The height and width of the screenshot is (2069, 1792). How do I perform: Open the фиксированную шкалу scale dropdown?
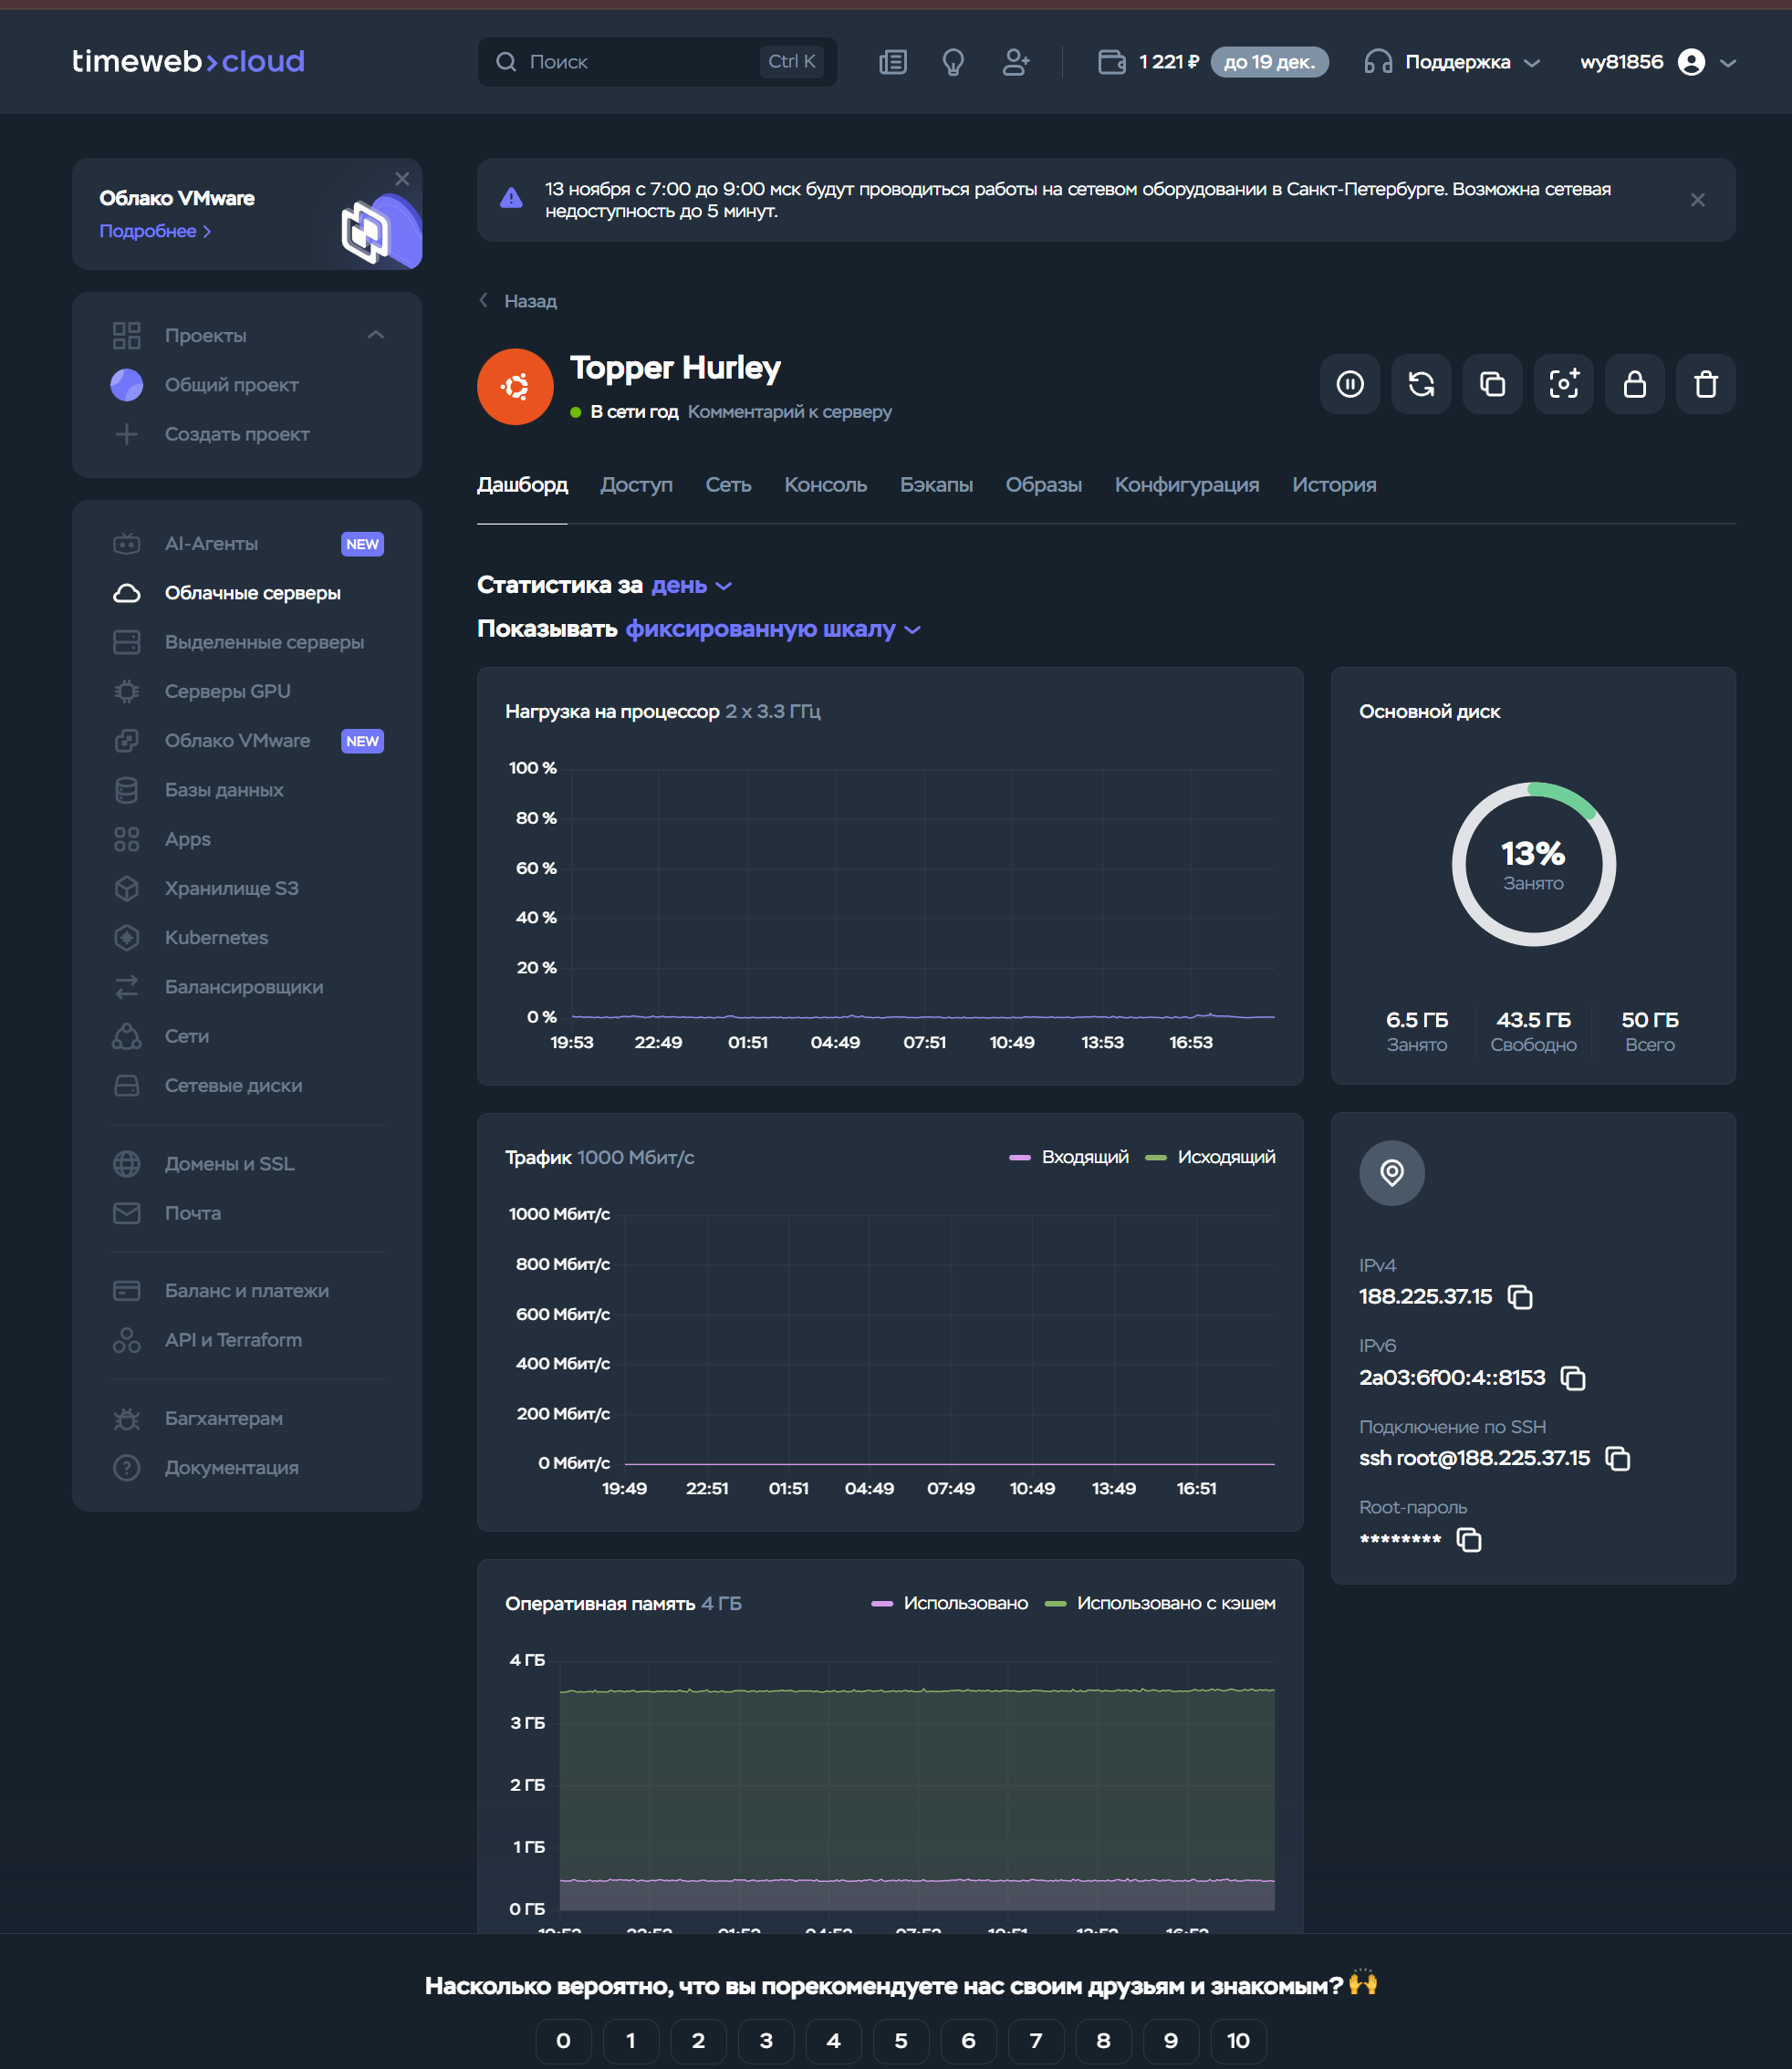point(772,629)
